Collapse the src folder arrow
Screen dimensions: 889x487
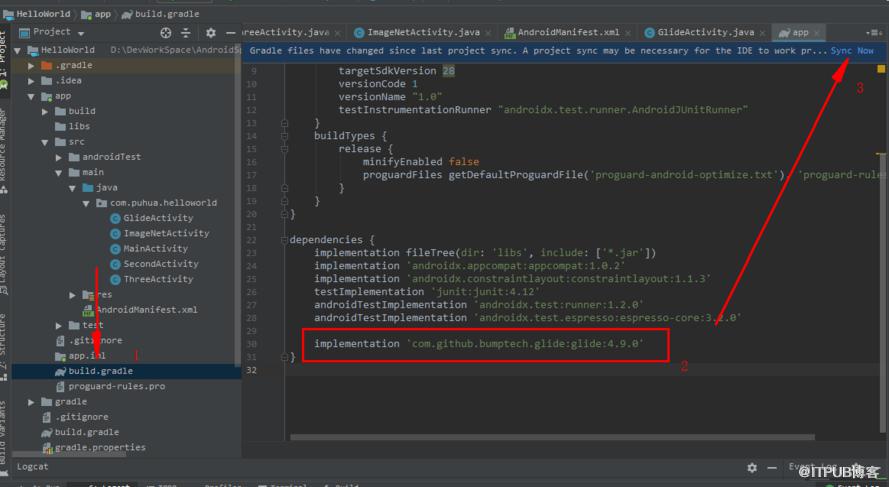point(45,143)
